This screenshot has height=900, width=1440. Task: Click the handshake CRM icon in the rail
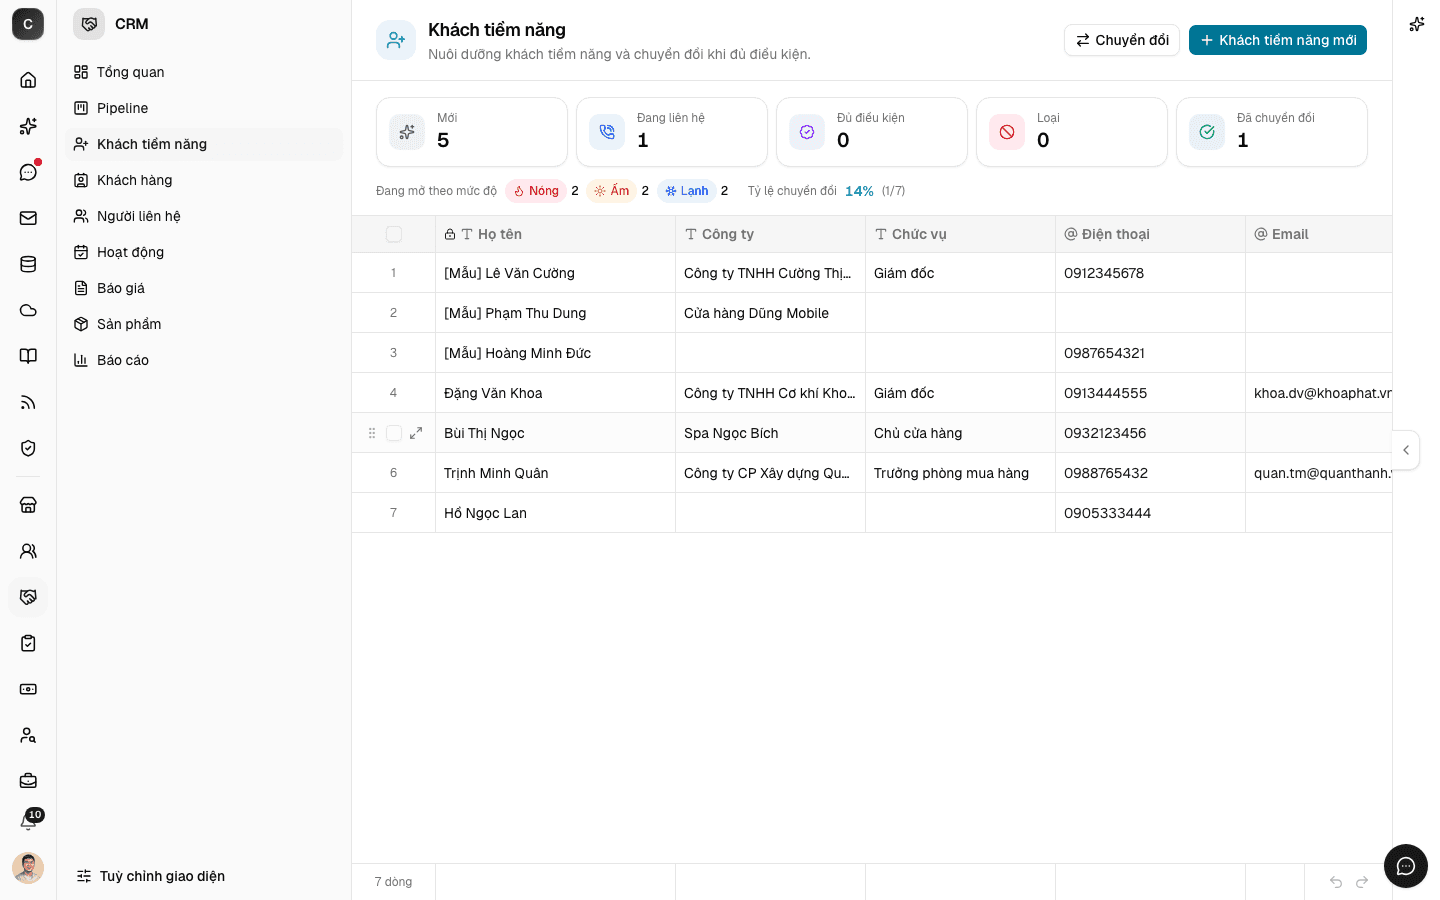28,597
